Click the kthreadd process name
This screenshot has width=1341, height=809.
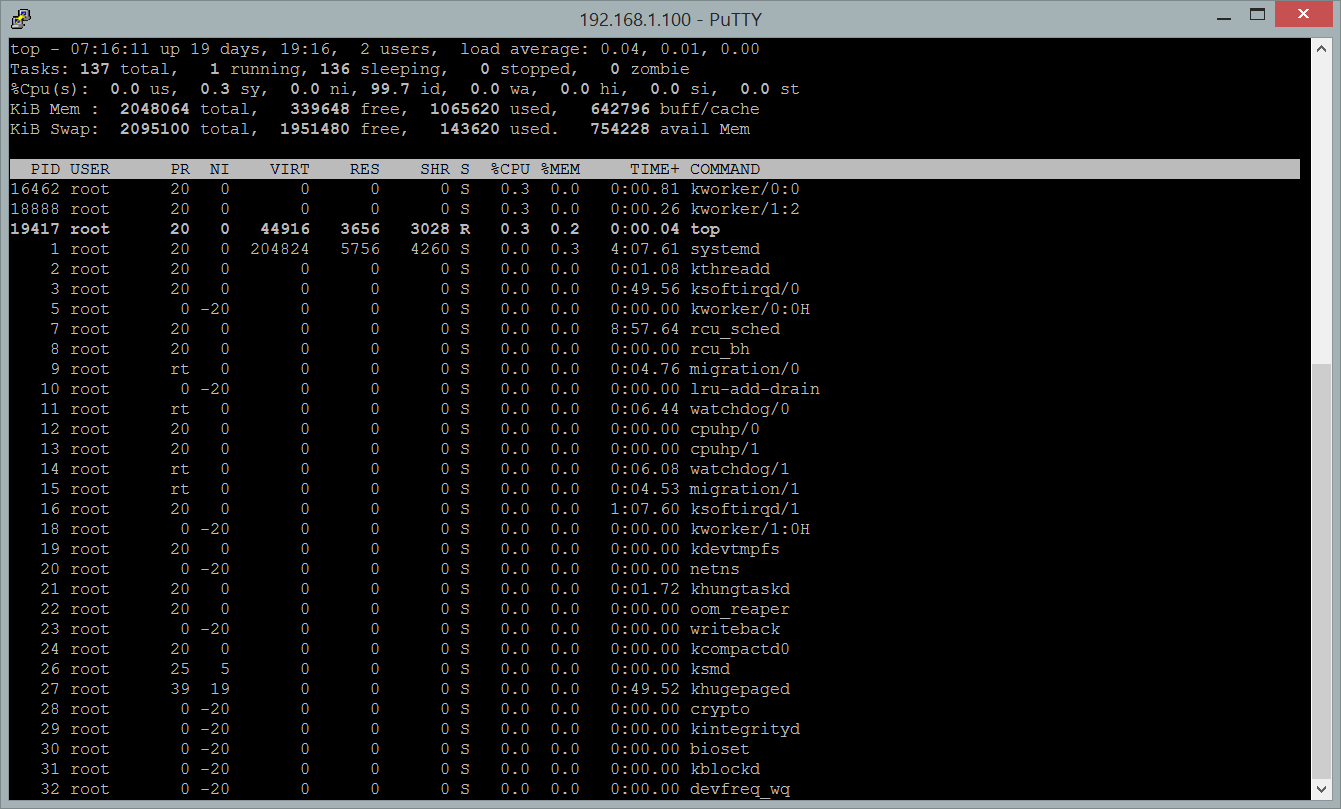tap(730, 269)
